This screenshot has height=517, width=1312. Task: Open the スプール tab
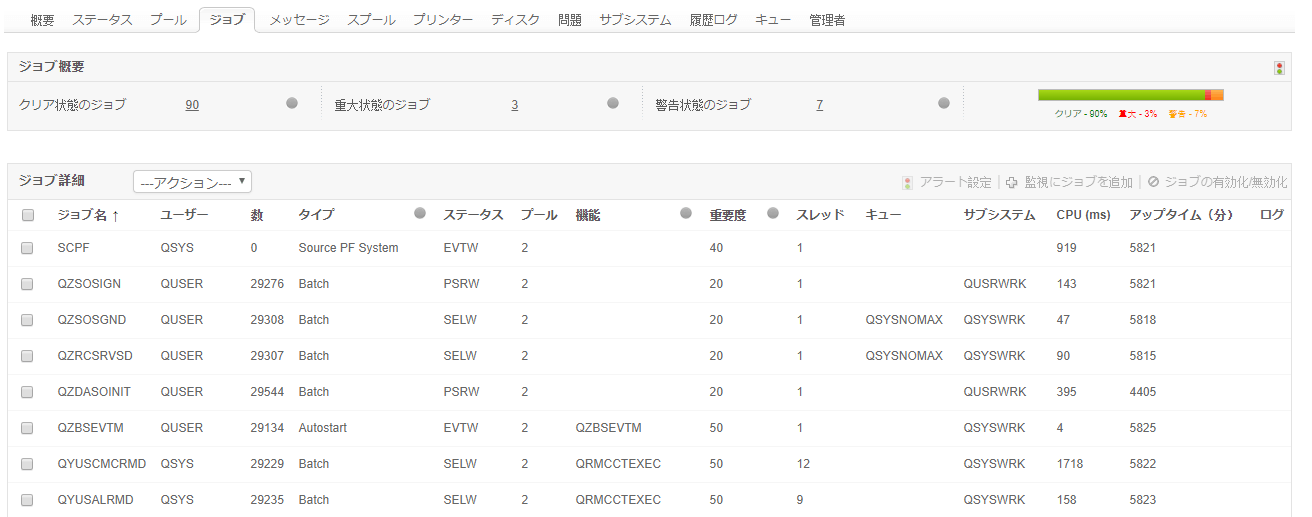point(371,20)
